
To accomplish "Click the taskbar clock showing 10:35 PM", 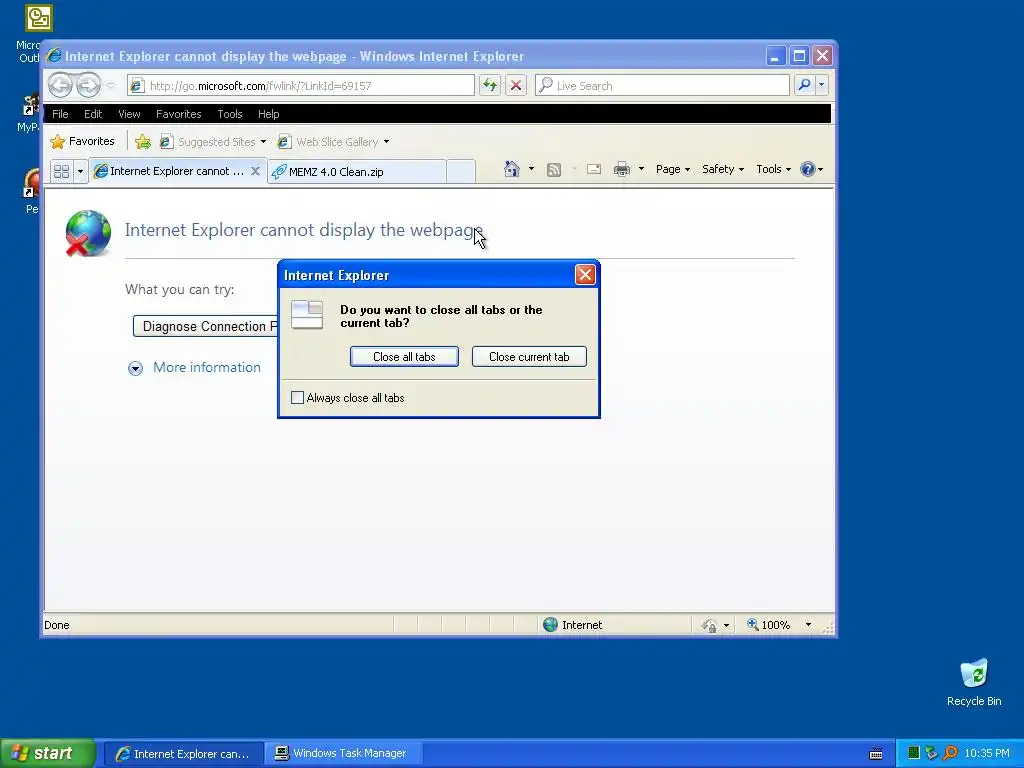I will click(x=987, y=753).
